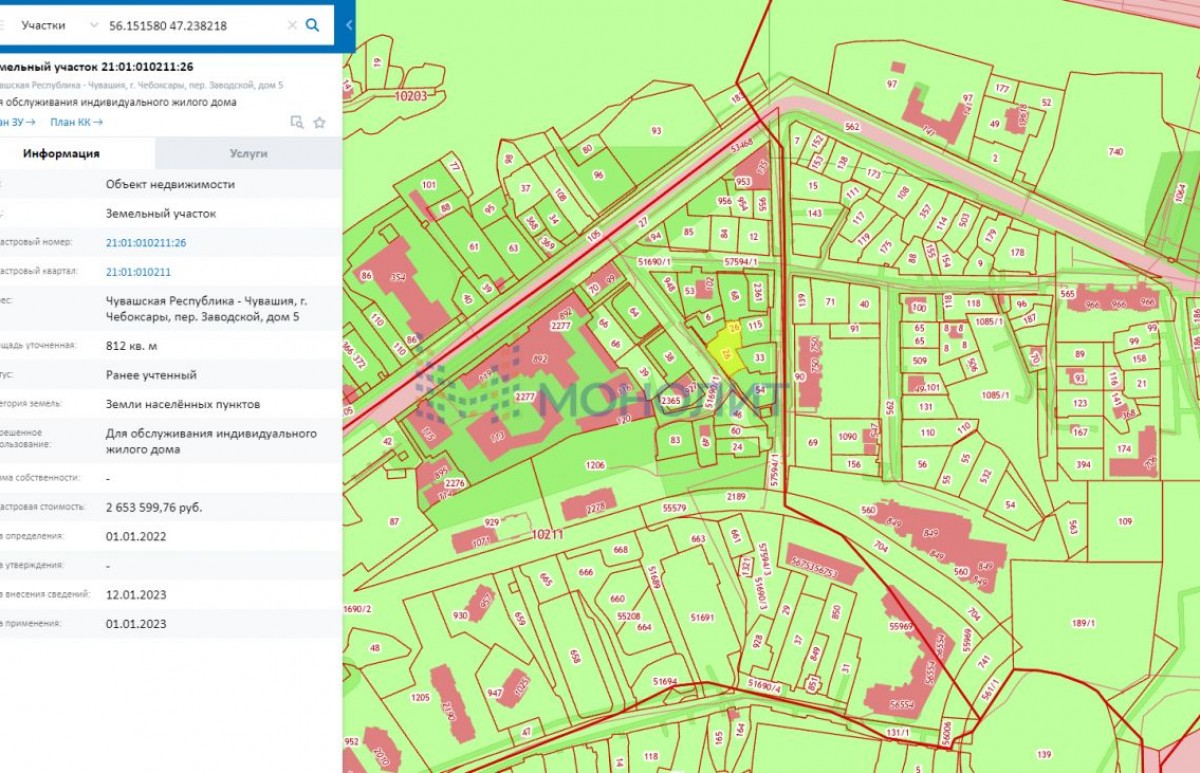
Task: Click the Земельный участок type value
Action: [161, 214]
